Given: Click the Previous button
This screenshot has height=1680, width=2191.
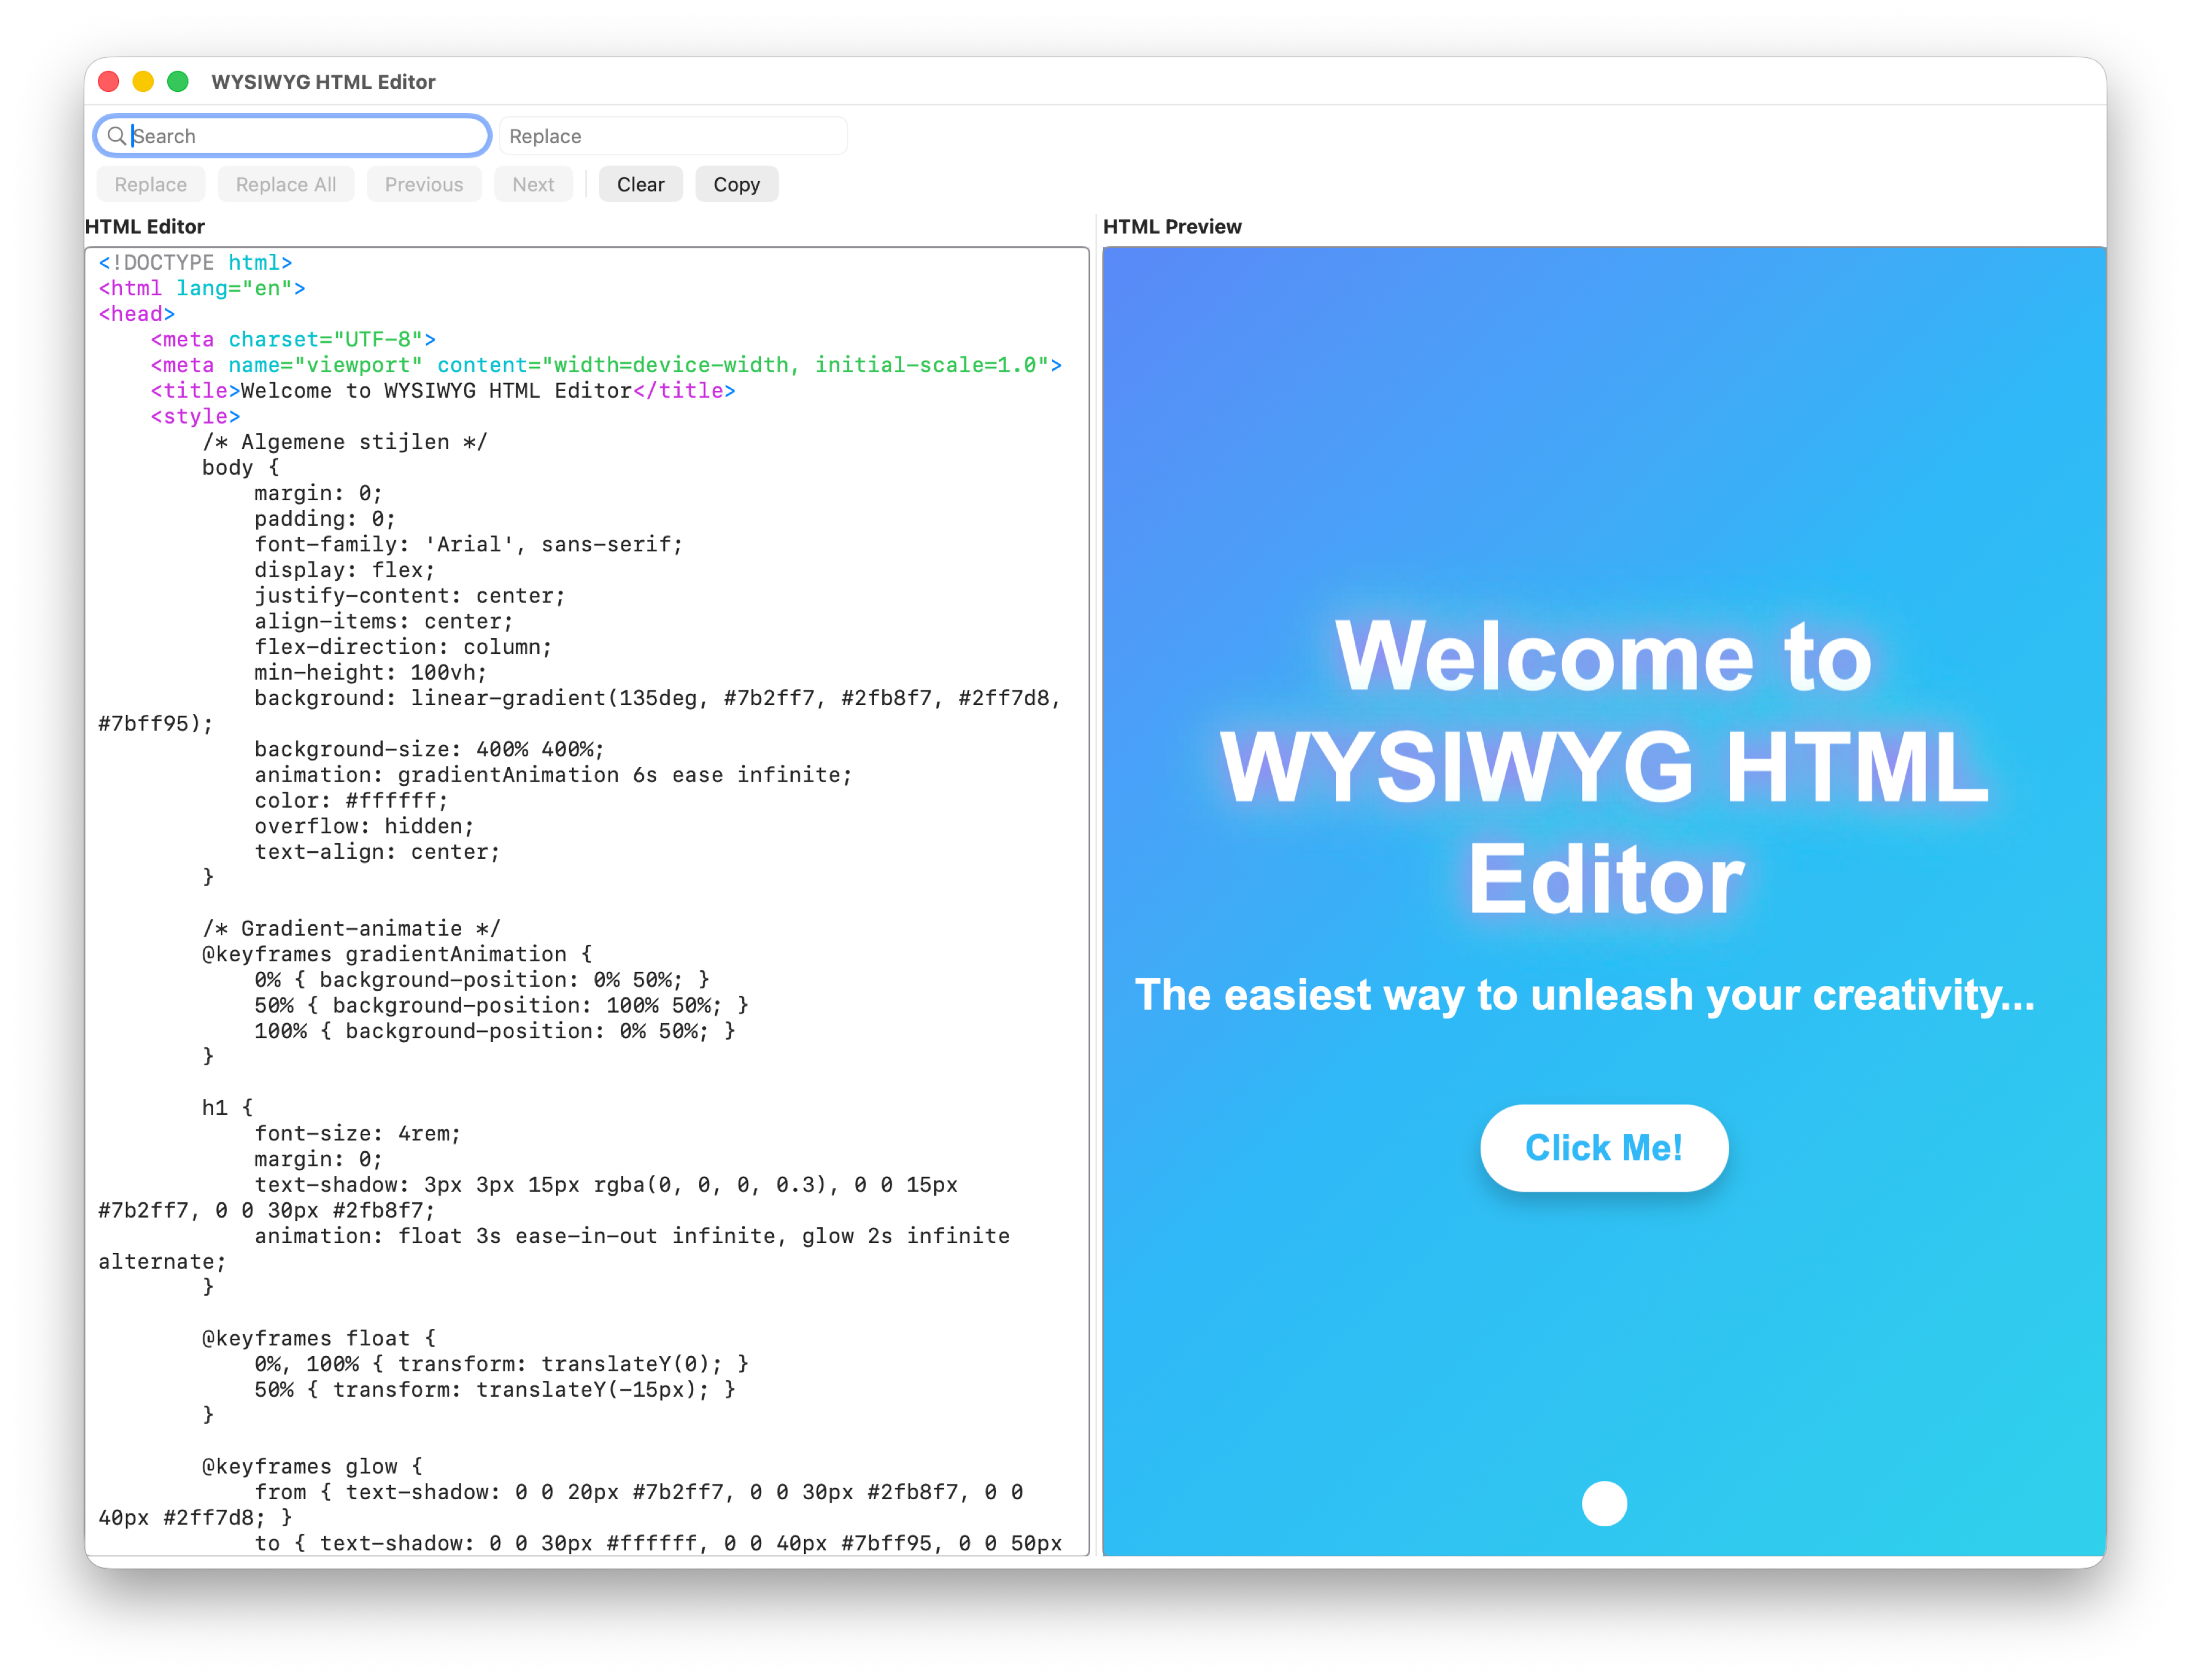Looking at the screenshot, I should 424,184.
